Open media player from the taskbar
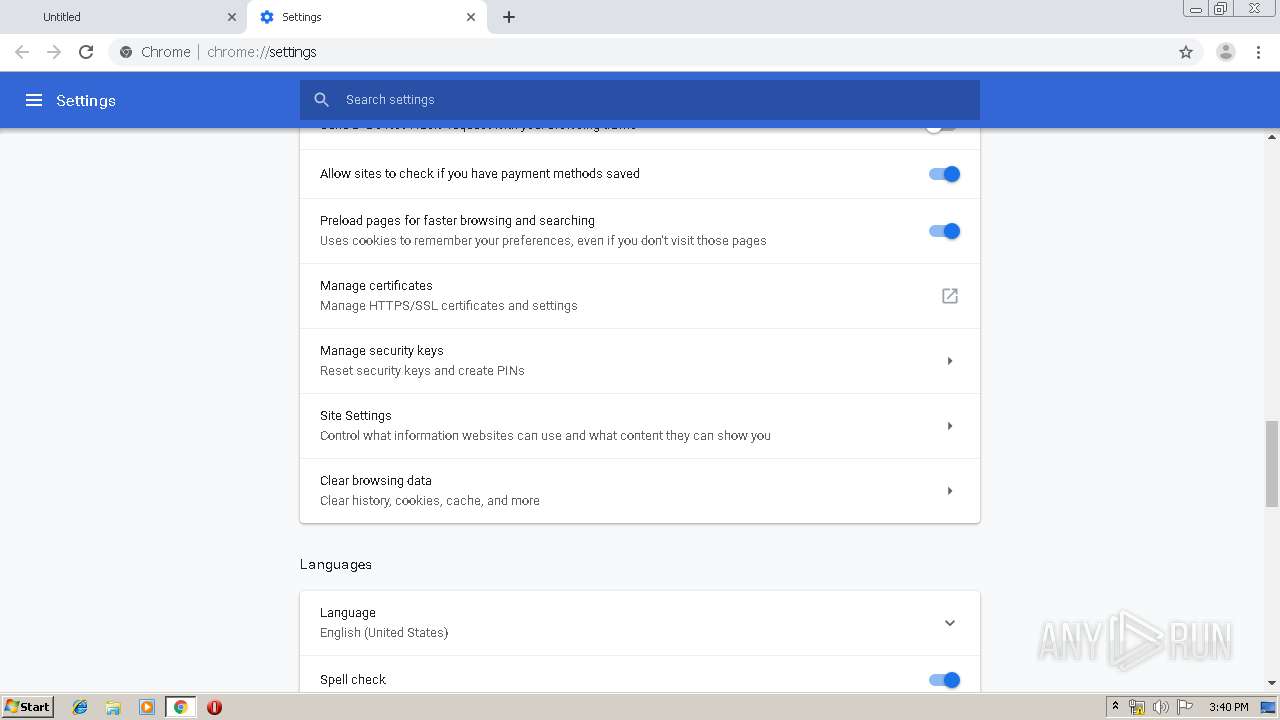This screenshot has height=720, width=1280. (x=147, y=707)
